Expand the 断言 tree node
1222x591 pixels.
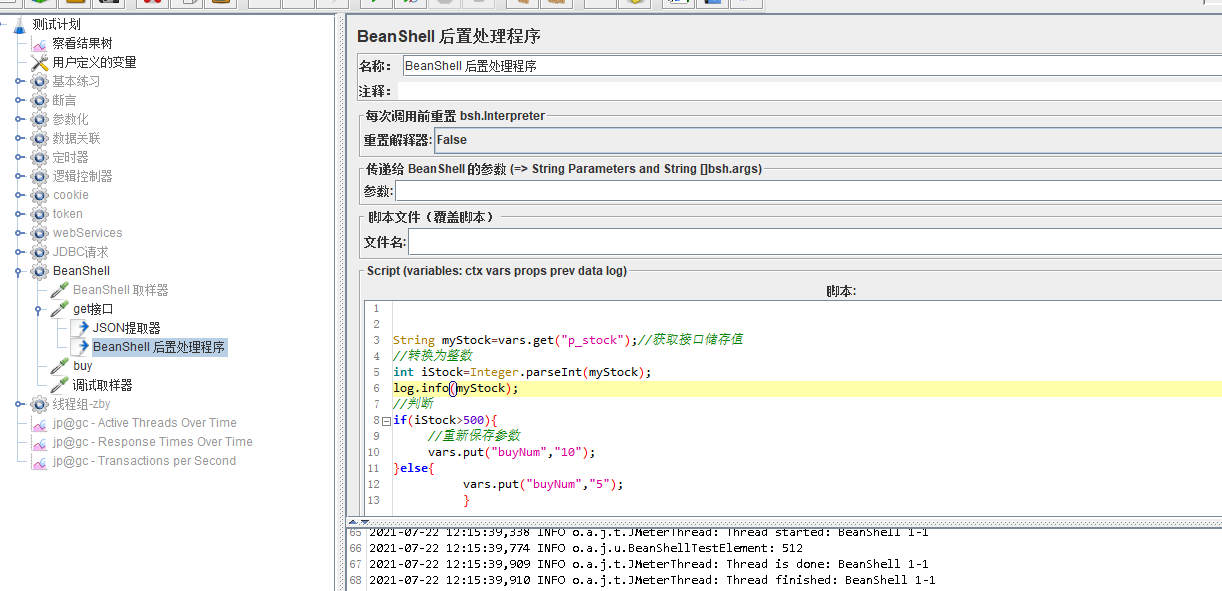point(19,100)
